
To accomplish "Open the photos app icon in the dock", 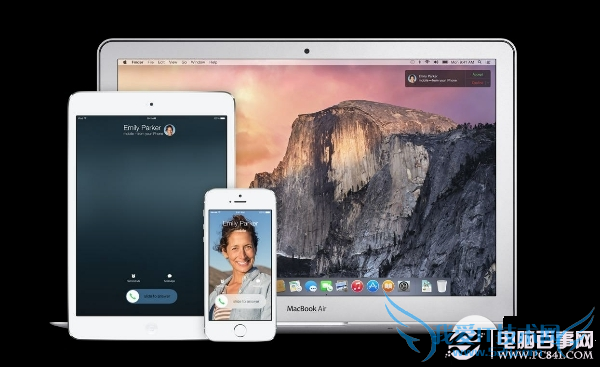I will [x=341, y=286].
